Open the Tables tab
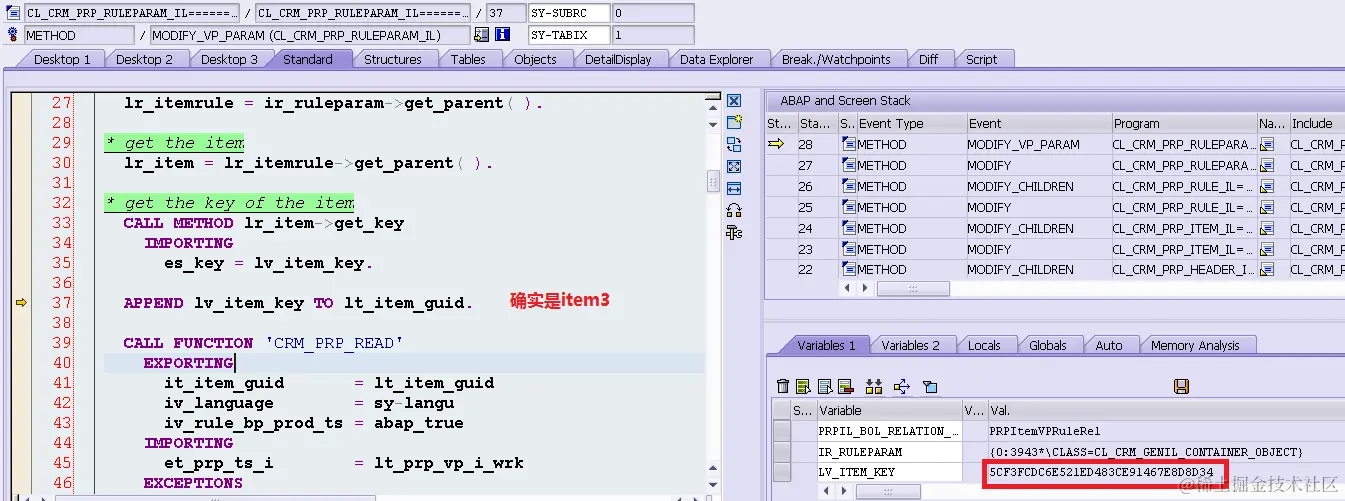Viewport: 1345px width, 501px height. [x=468, y=59]
